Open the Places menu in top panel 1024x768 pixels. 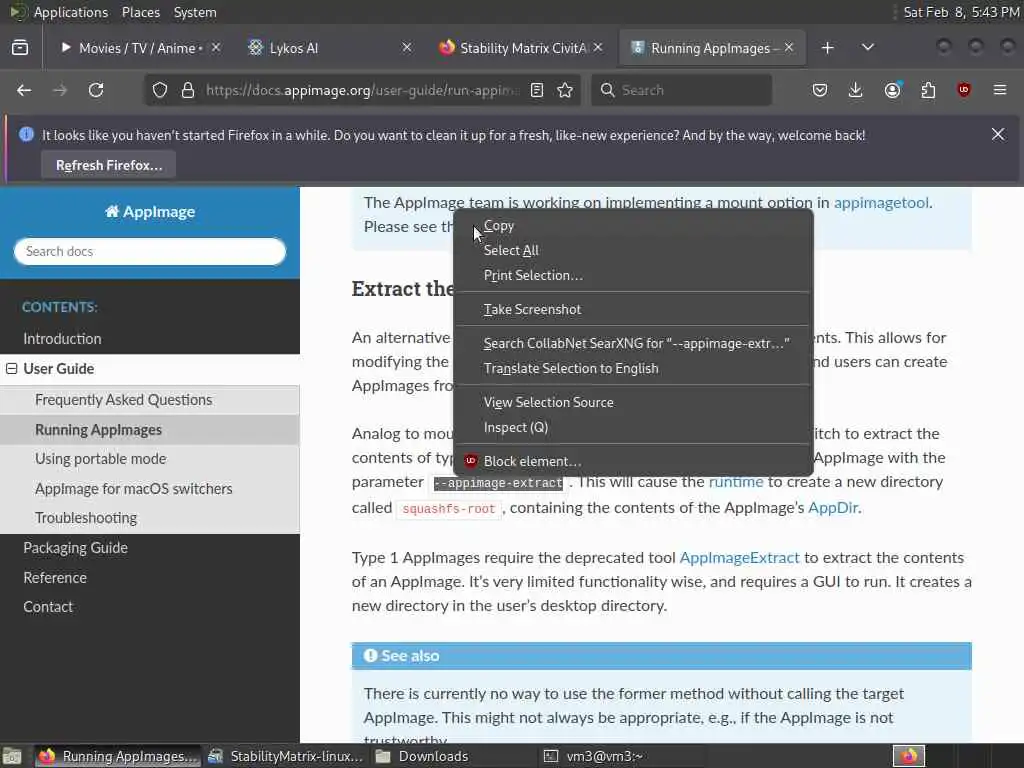coord(140,12)
